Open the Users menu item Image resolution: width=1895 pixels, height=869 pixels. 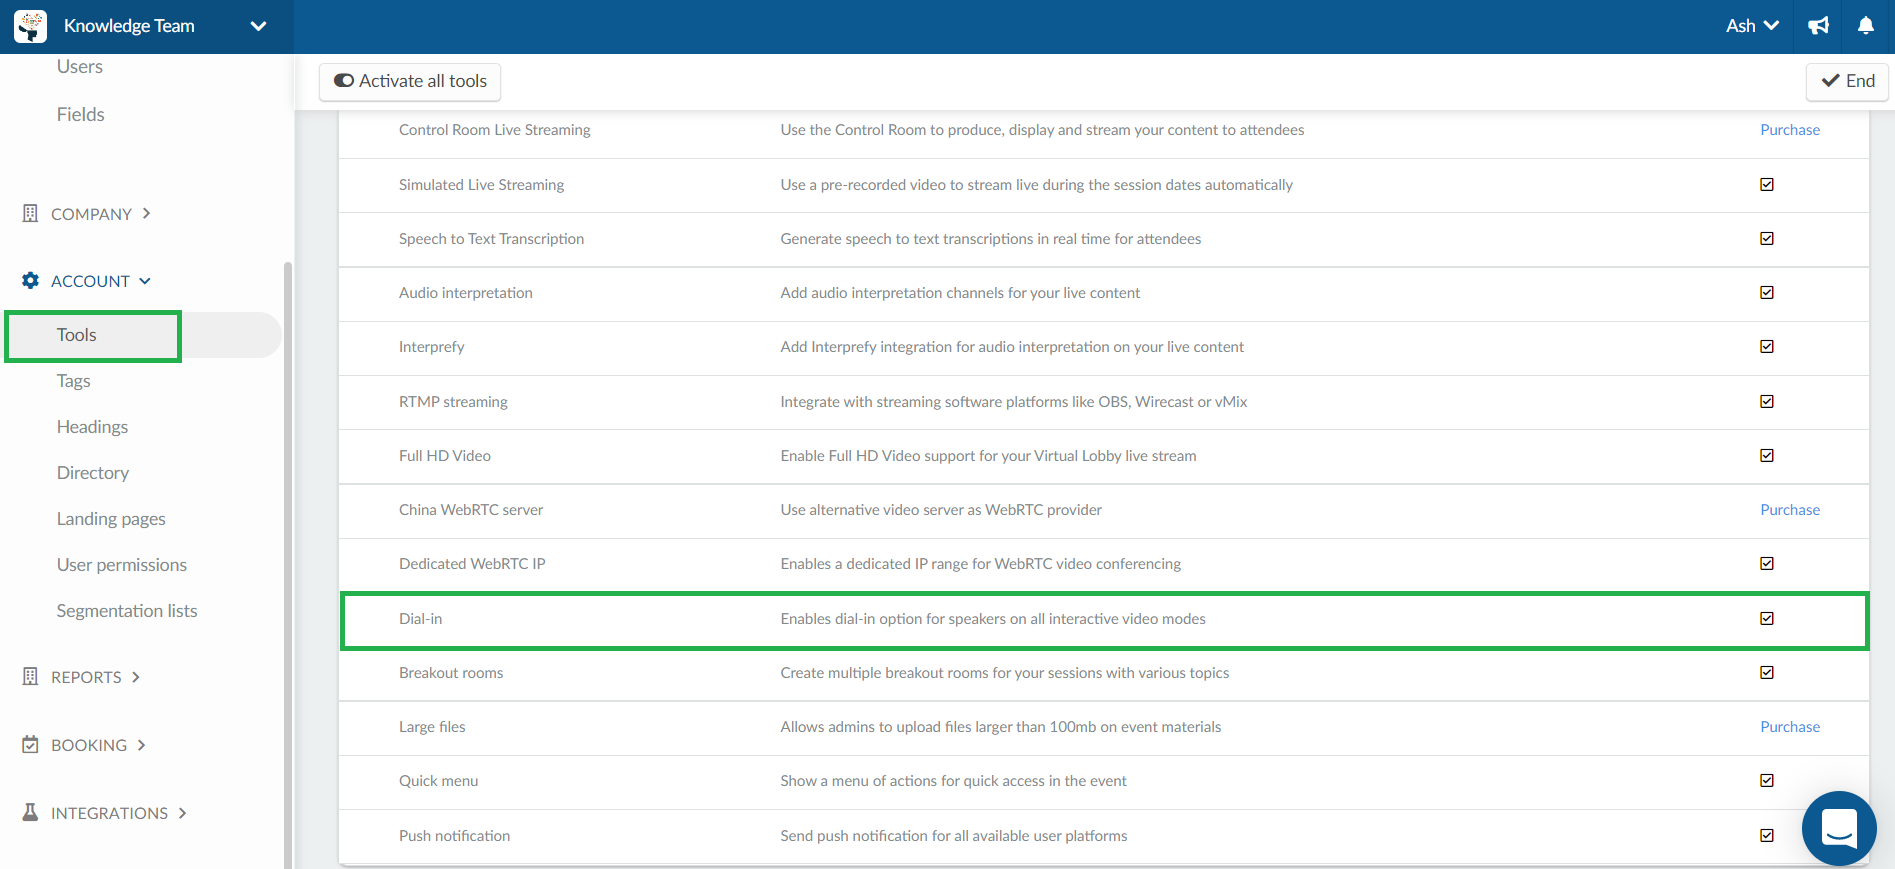pyautogui.click(x=80, y=67)
